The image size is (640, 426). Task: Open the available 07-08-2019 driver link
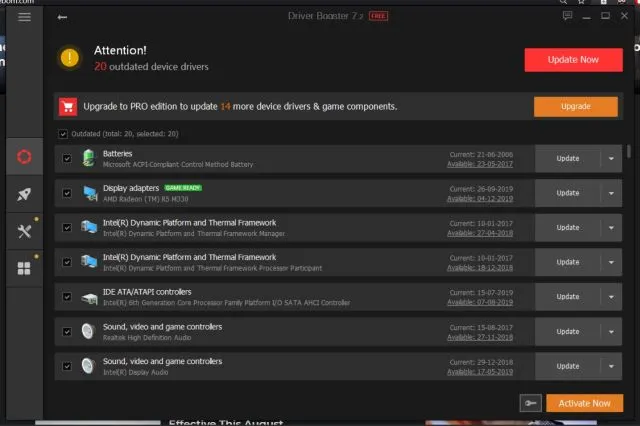click(x=480, y=302)
